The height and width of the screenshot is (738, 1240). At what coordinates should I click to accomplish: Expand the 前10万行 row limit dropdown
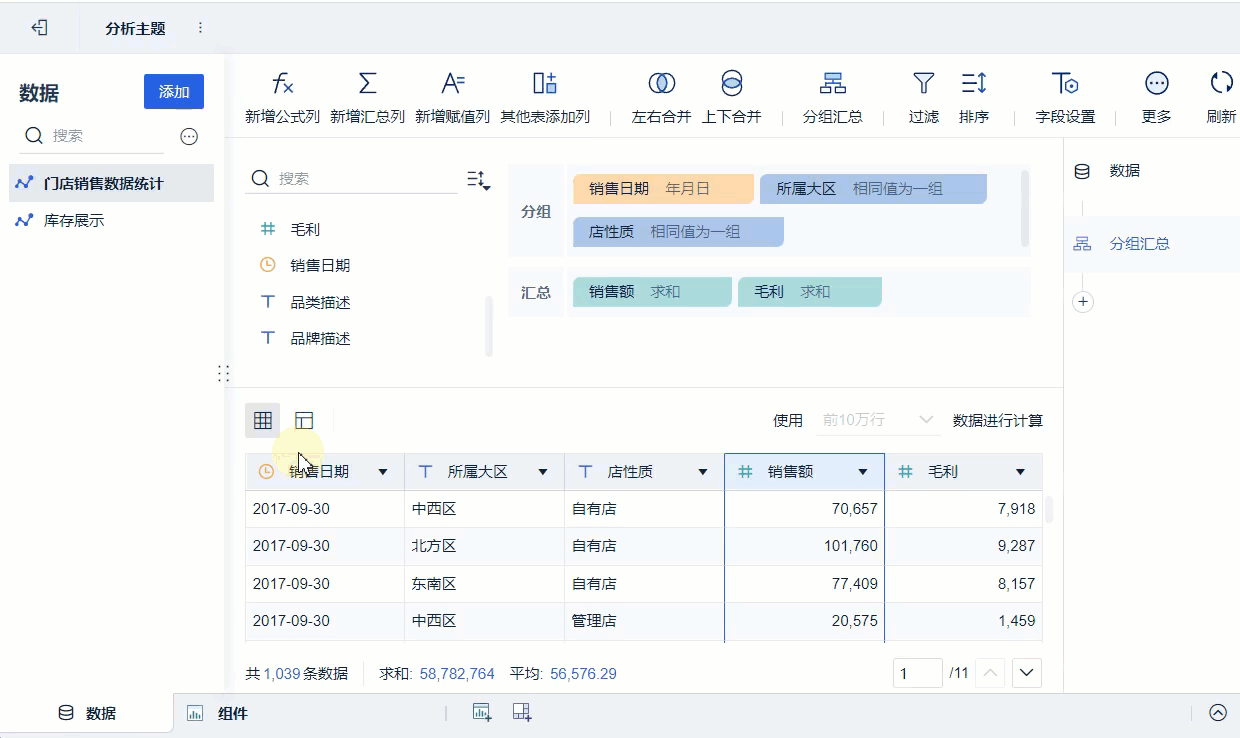pyautogui.click(x=925, y=421)
